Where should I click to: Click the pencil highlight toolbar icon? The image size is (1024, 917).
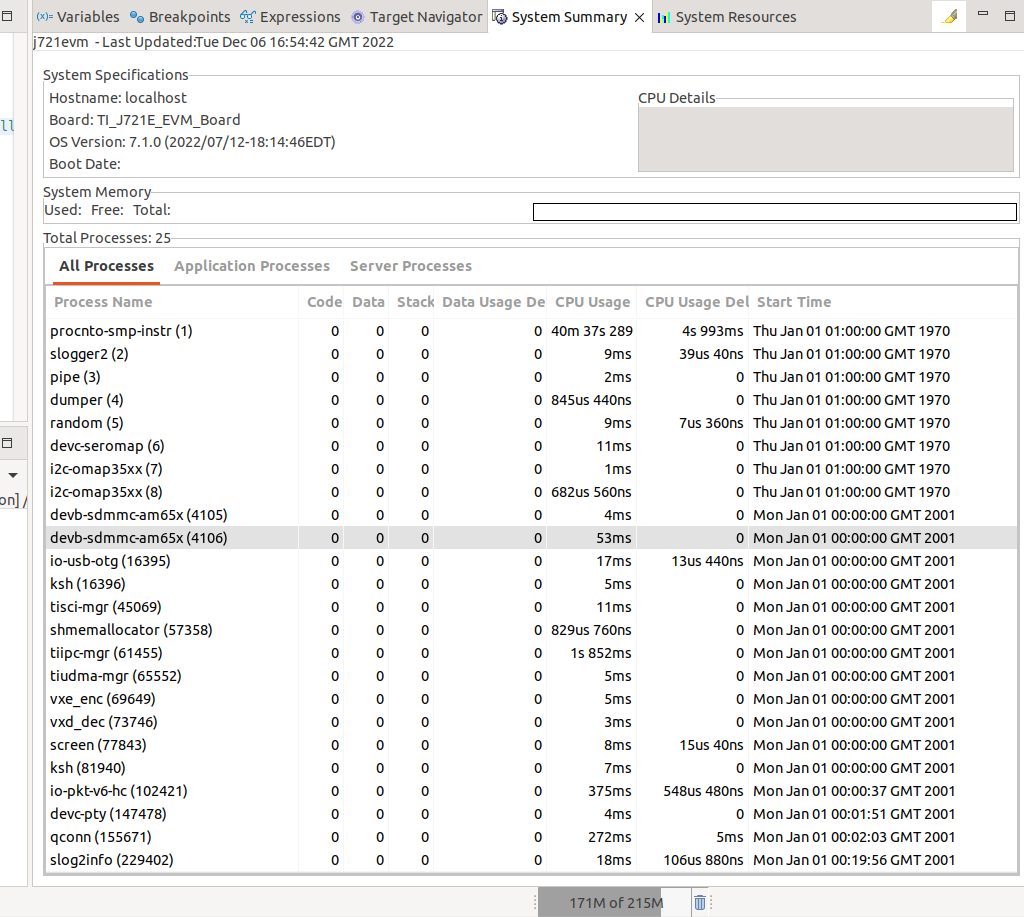pos(949,17)
